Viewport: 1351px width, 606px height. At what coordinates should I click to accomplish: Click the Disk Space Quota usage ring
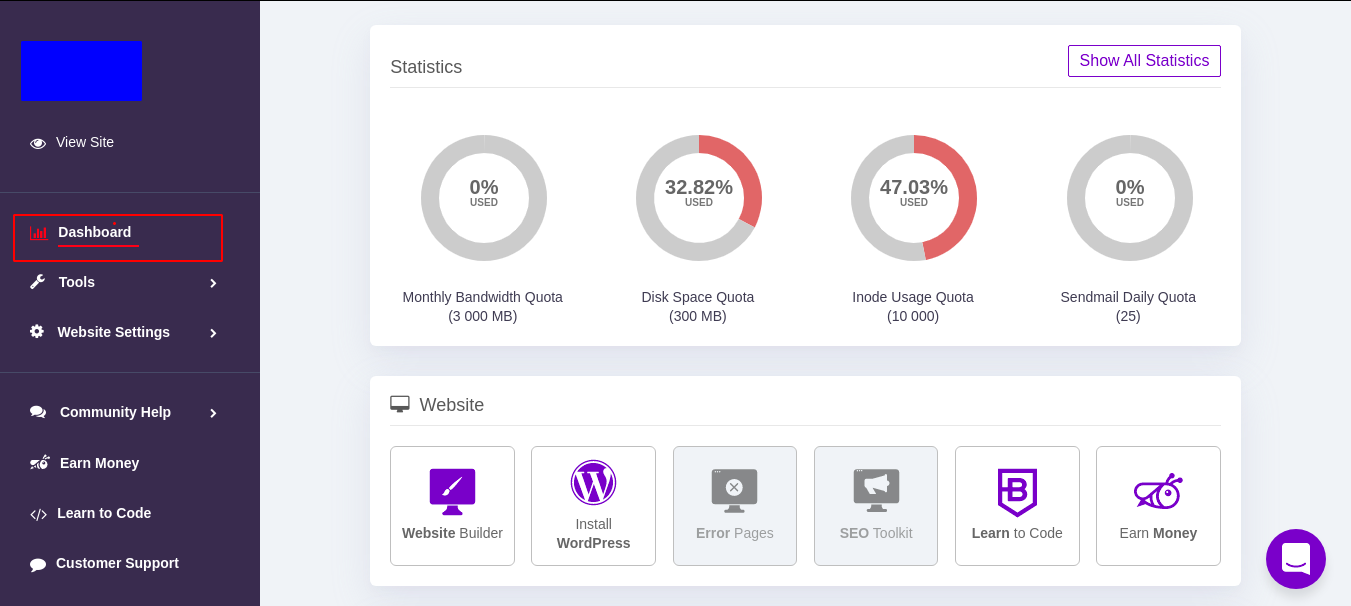click(x=698, y=198)
